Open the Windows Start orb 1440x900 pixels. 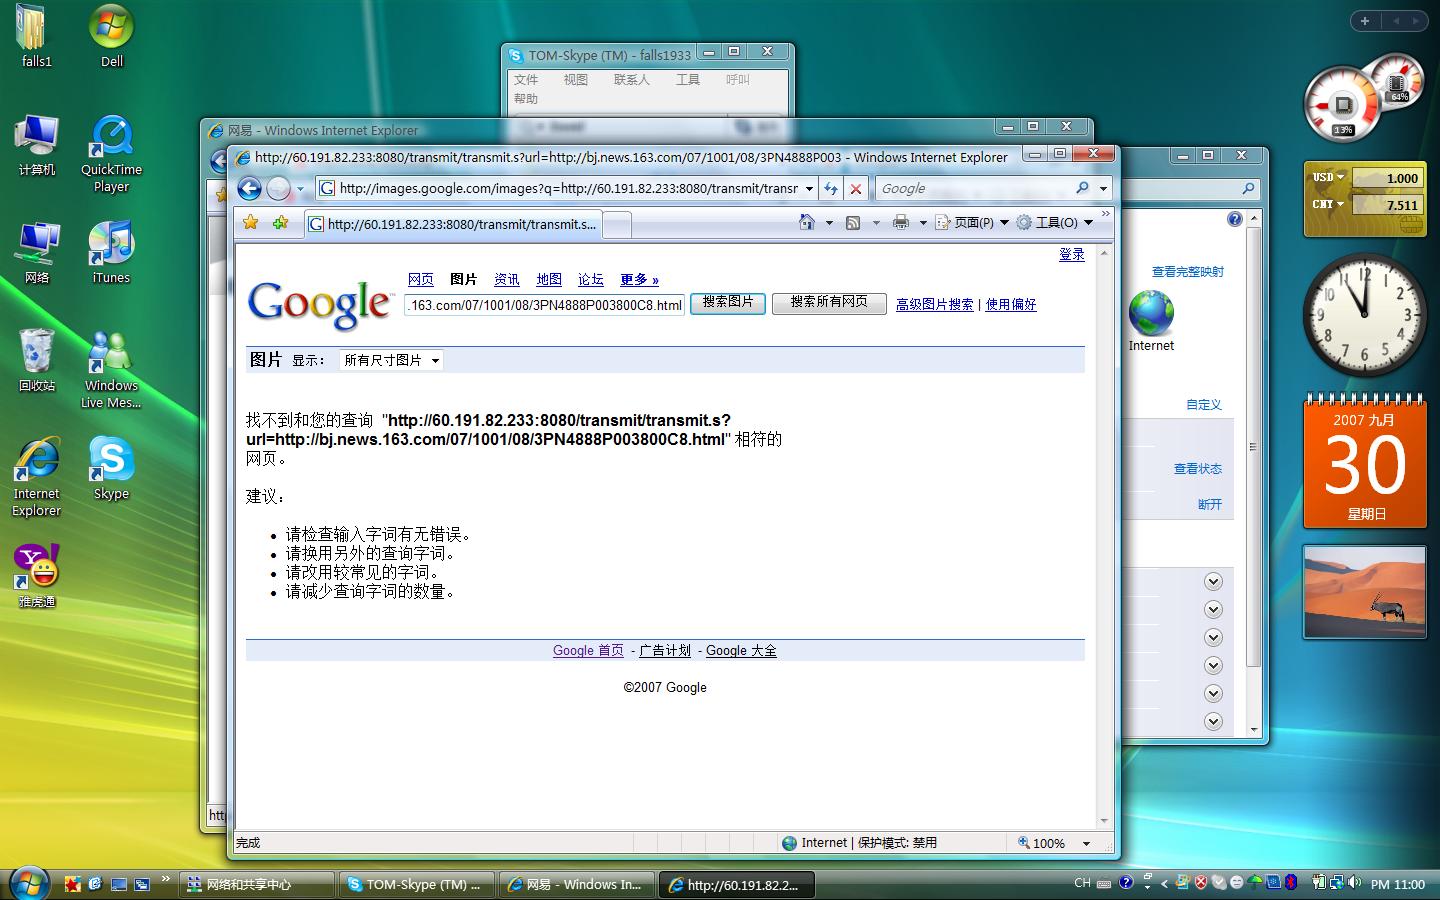click(x=28, y=882)
